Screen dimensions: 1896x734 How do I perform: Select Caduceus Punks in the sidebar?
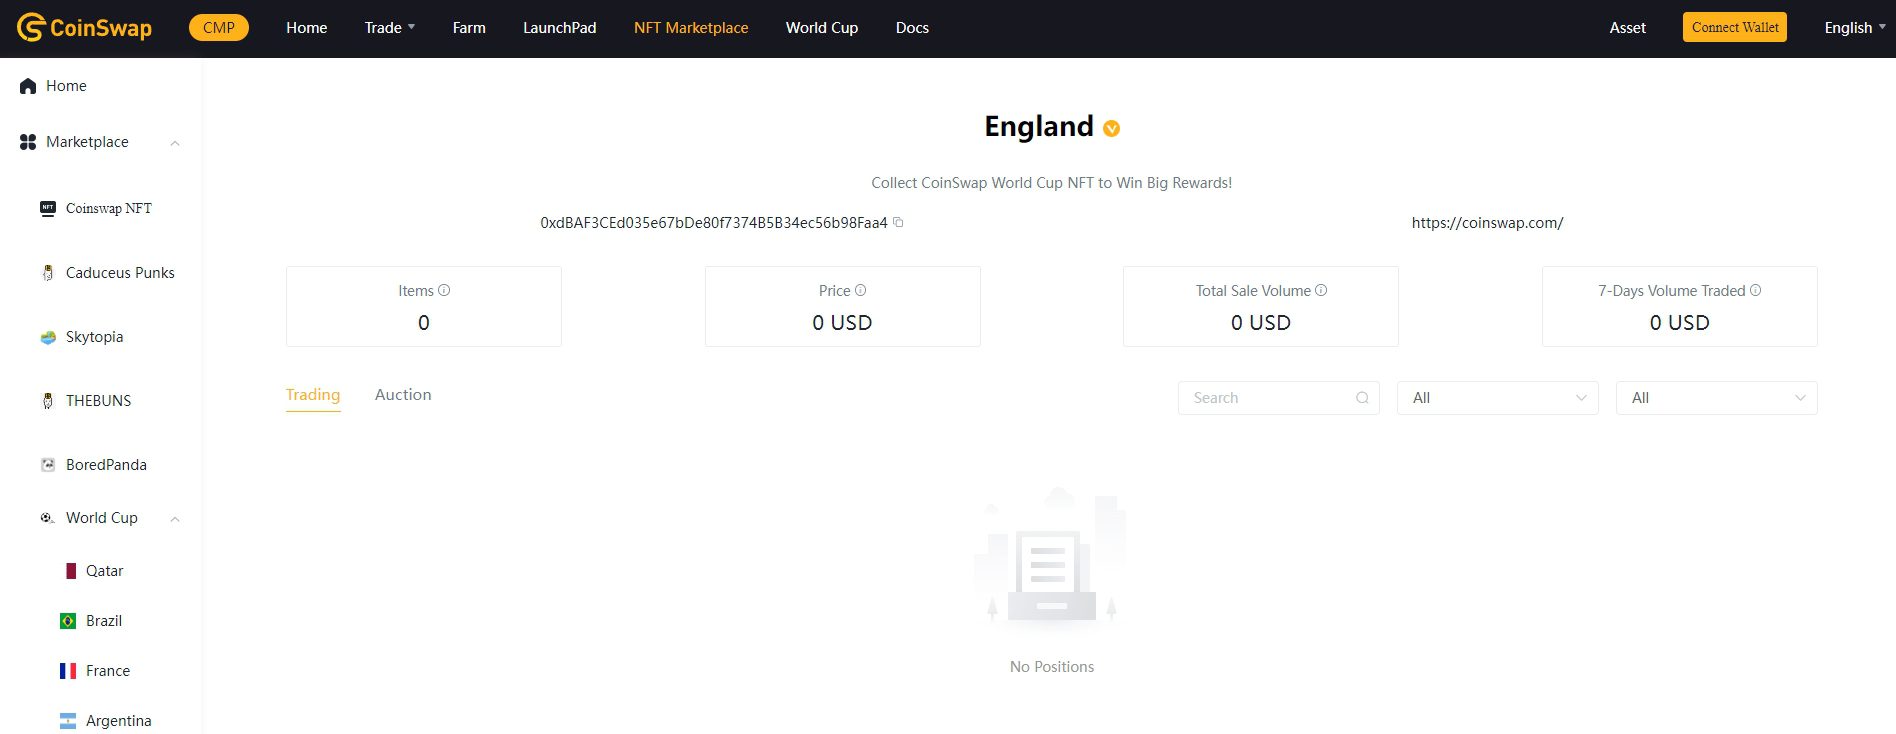(120, 273)
